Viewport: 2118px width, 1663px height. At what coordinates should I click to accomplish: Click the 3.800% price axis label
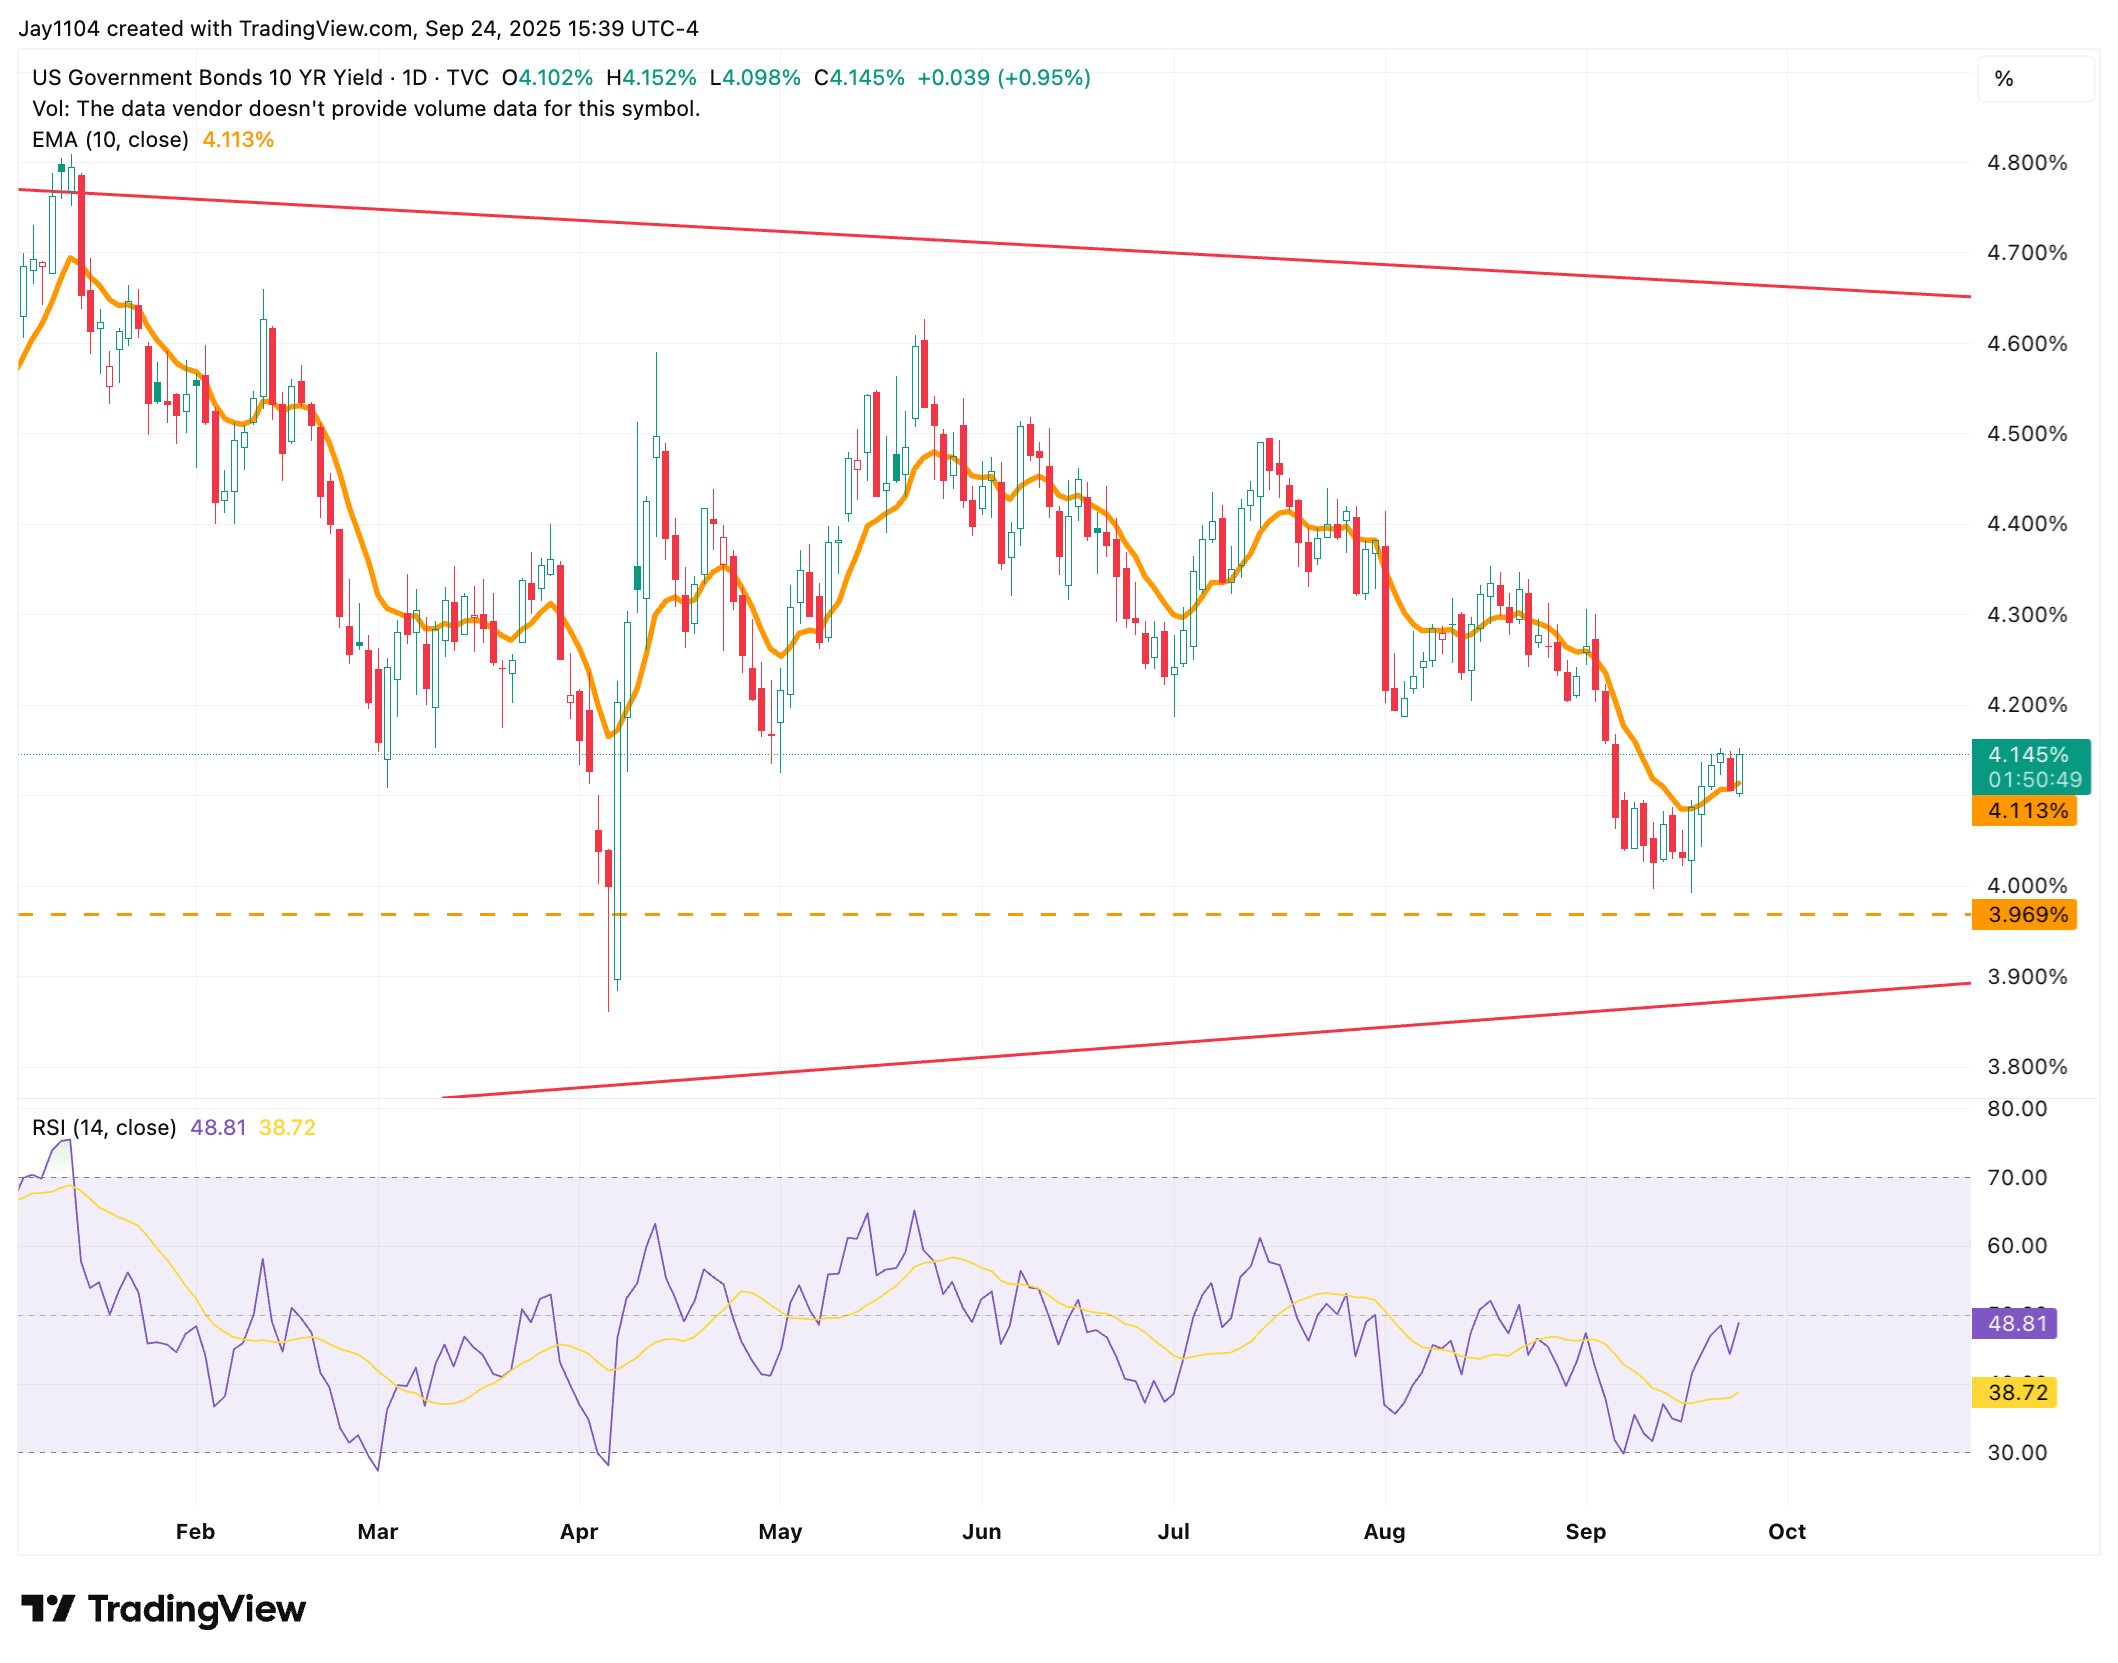pos(2027,1067)
